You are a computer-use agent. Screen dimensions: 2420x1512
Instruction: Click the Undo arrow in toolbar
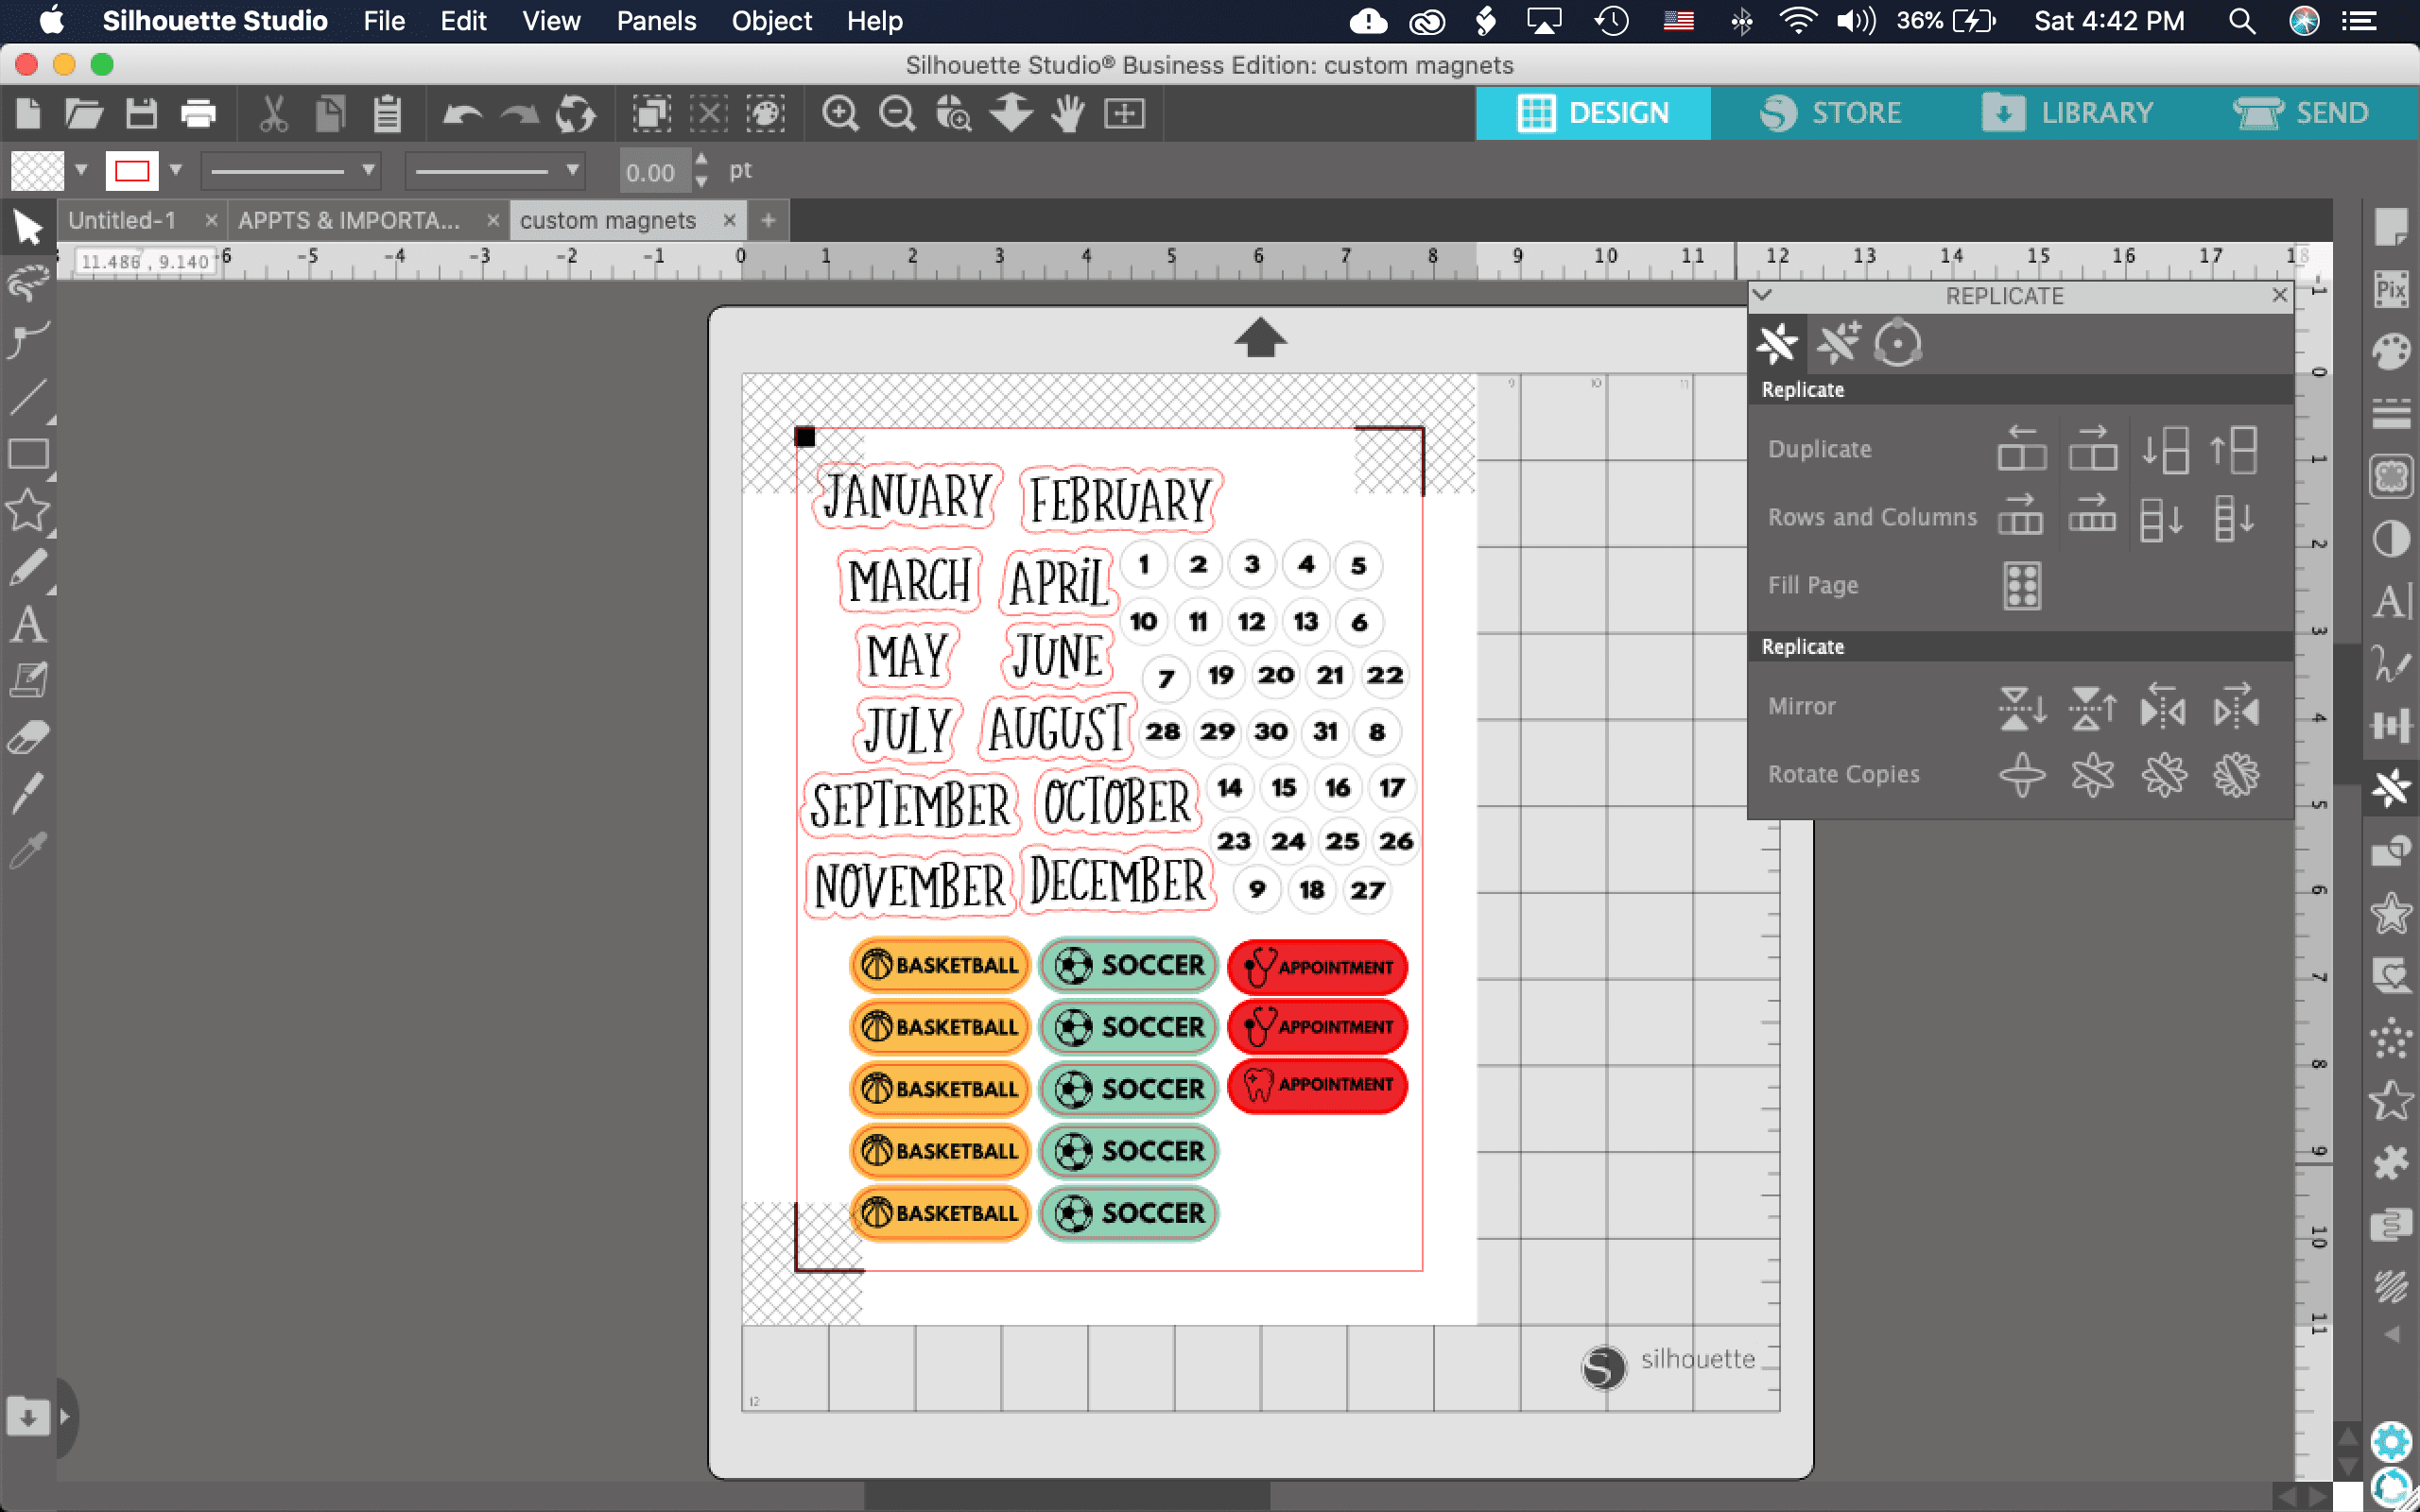(462, 114)
